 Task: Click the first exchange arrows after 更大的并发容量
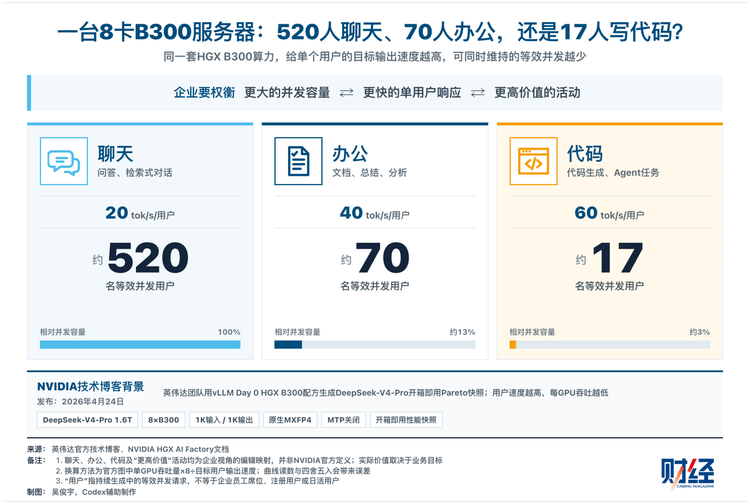(347, 92)
